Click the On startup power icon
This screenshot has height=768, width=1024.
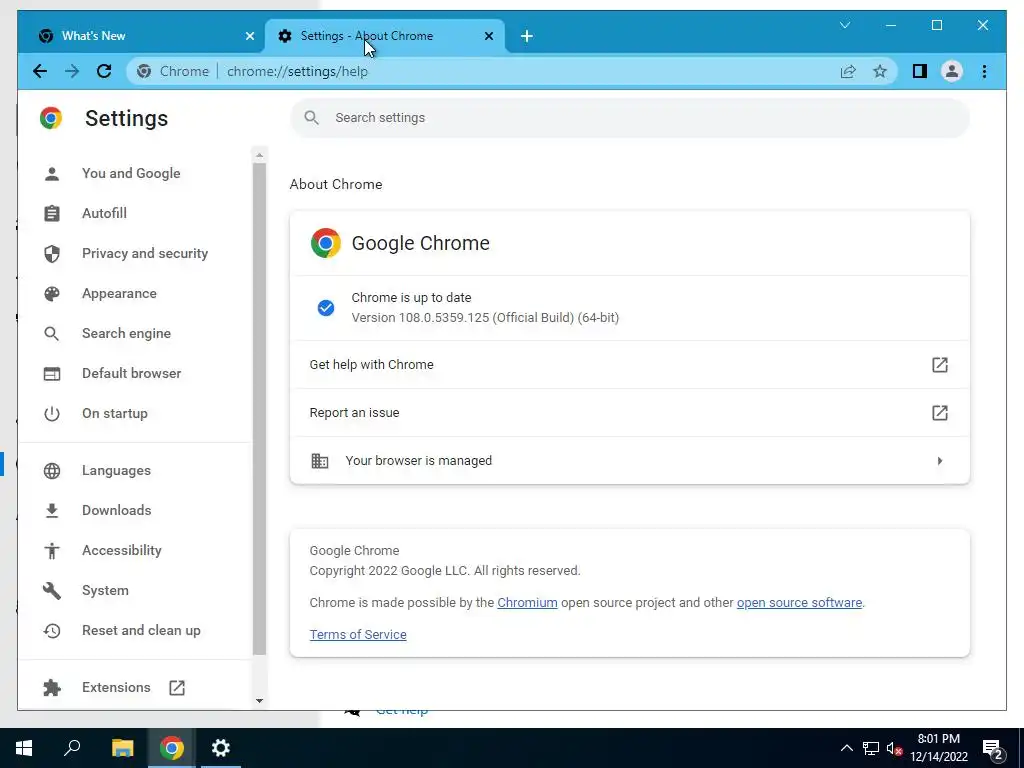[52, 413]
